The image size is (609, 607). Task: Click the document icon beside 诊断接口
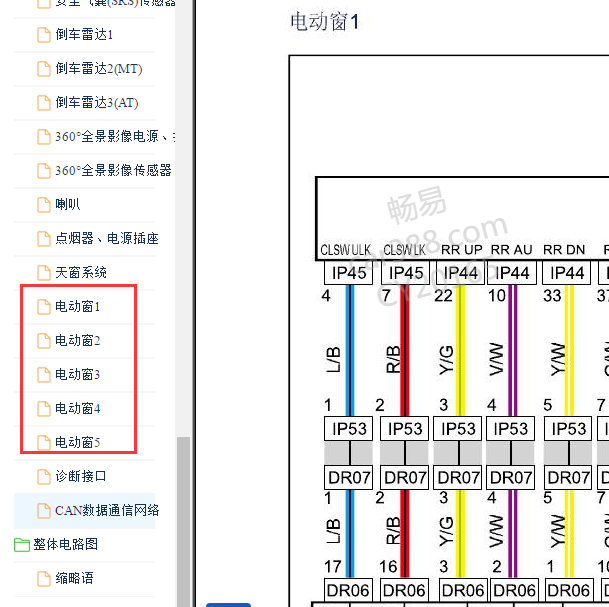(x=44, y=477)
